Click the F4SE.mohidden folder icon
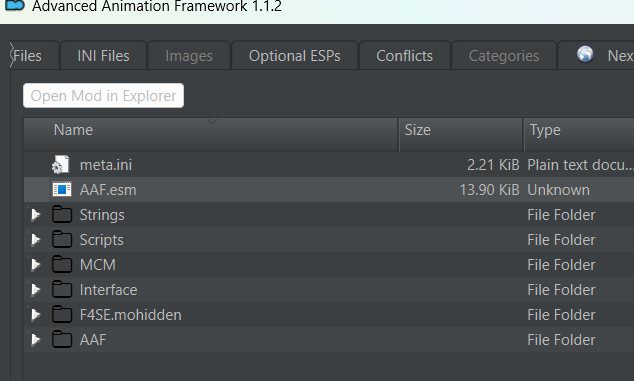This screenshot has width=634, height=381. [x=62, y=315]
